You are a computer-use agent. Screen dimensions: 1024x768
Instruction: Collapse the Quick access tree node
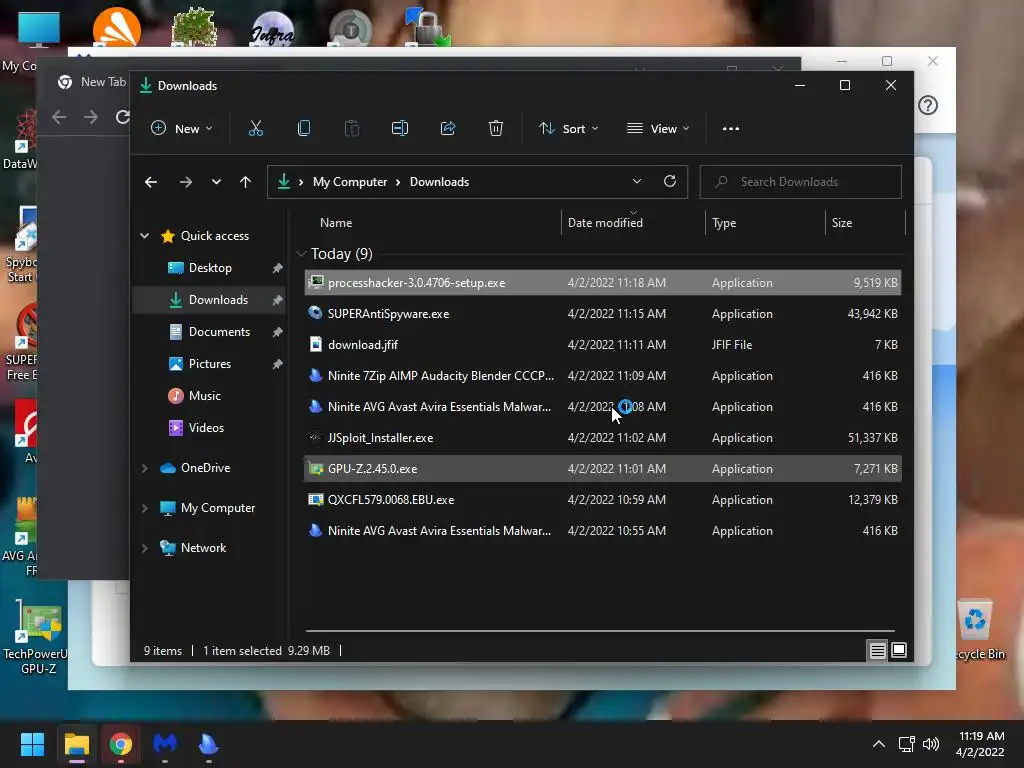pyautogui.click(x=144, y=236)
